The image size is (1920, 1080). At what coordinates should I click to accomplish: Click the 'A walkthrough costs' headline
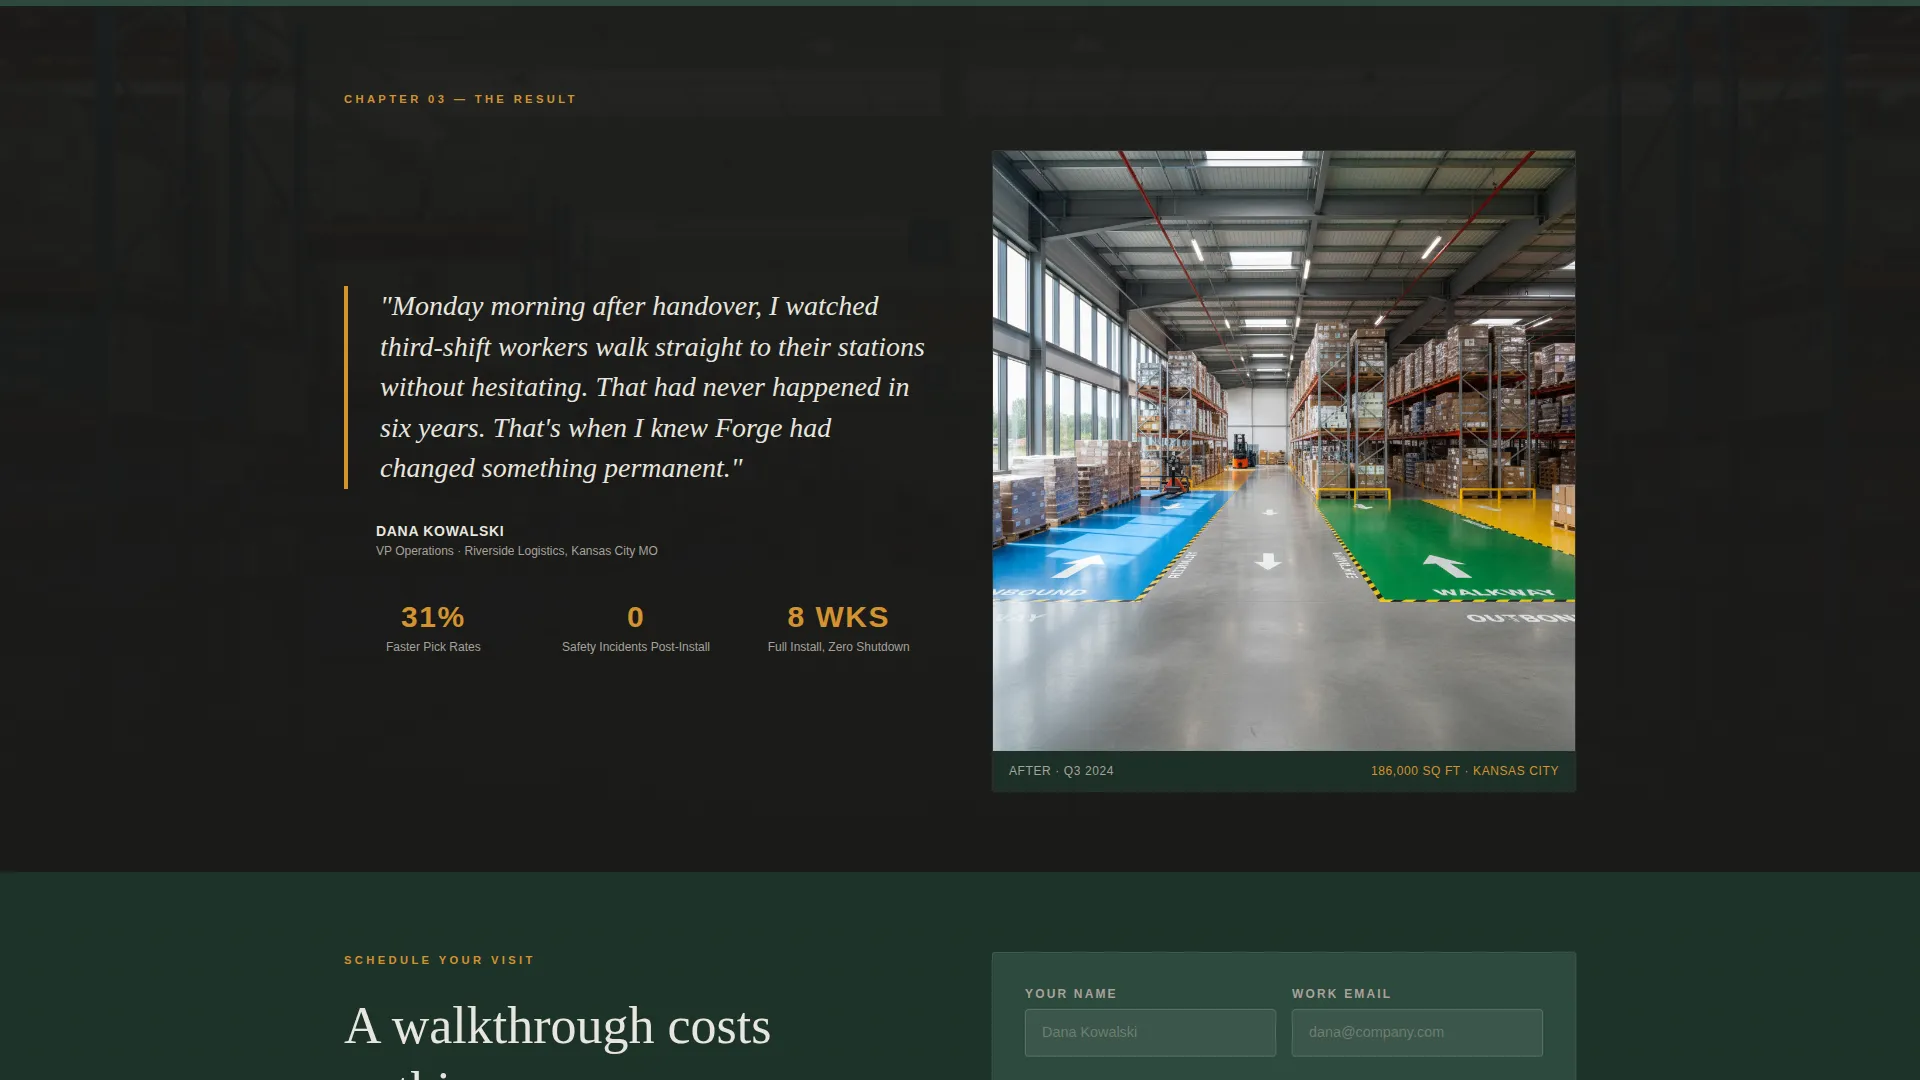tap(558, 1027)
